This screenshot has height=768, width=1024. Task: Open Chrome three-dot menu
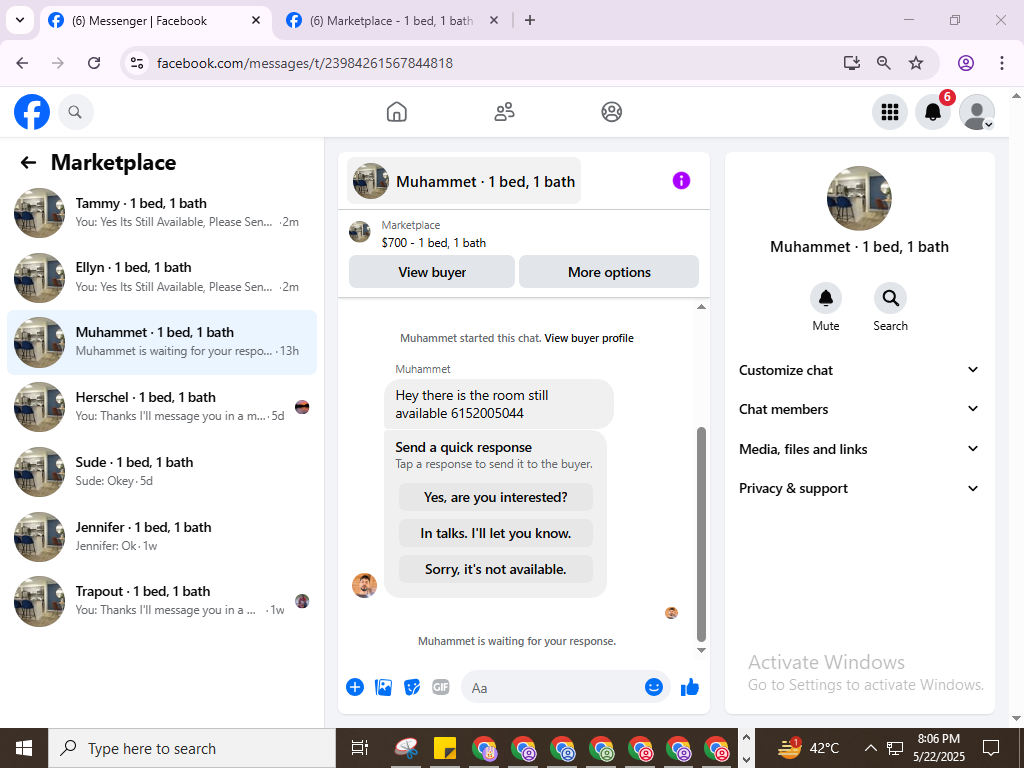click(x=1002, y=63)
